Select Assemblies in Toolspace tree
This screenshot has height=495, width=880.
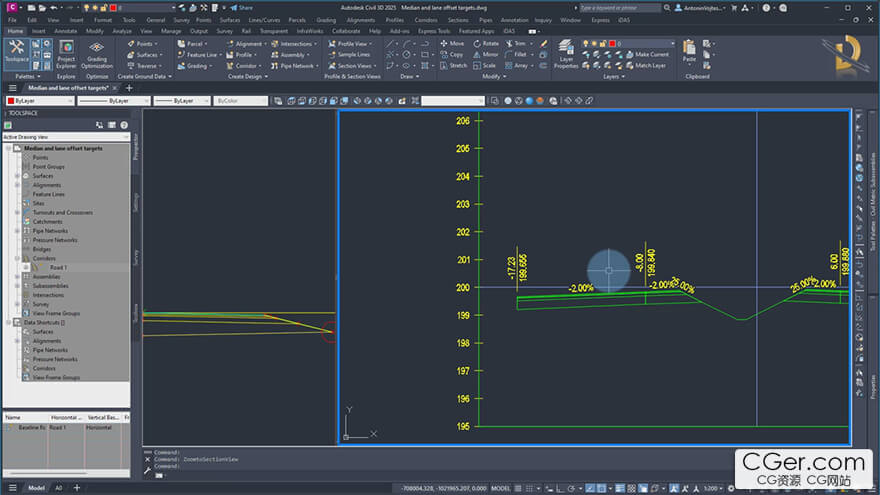click(46, 277)
